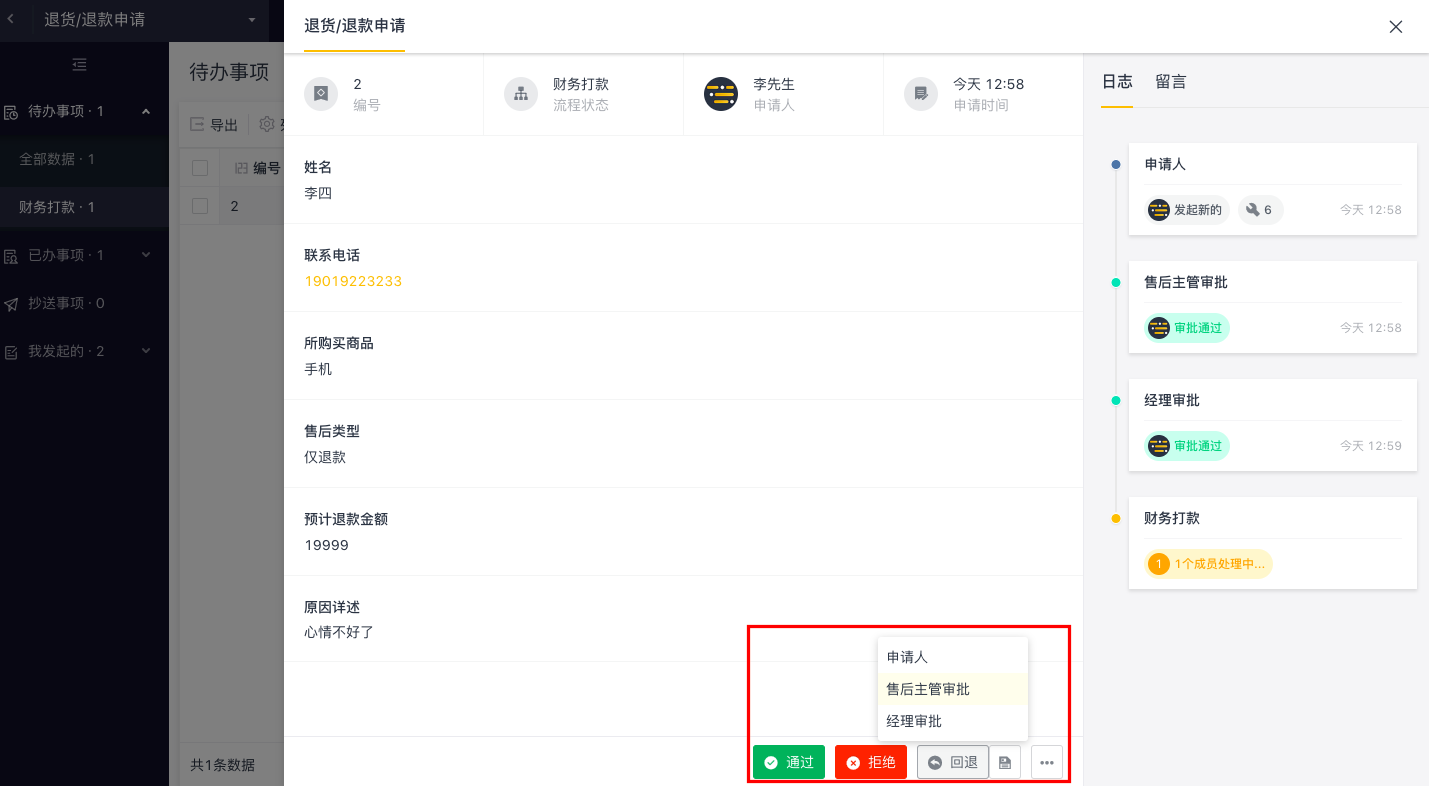Expand the 已办事项 sidebar group

(146, 255)
